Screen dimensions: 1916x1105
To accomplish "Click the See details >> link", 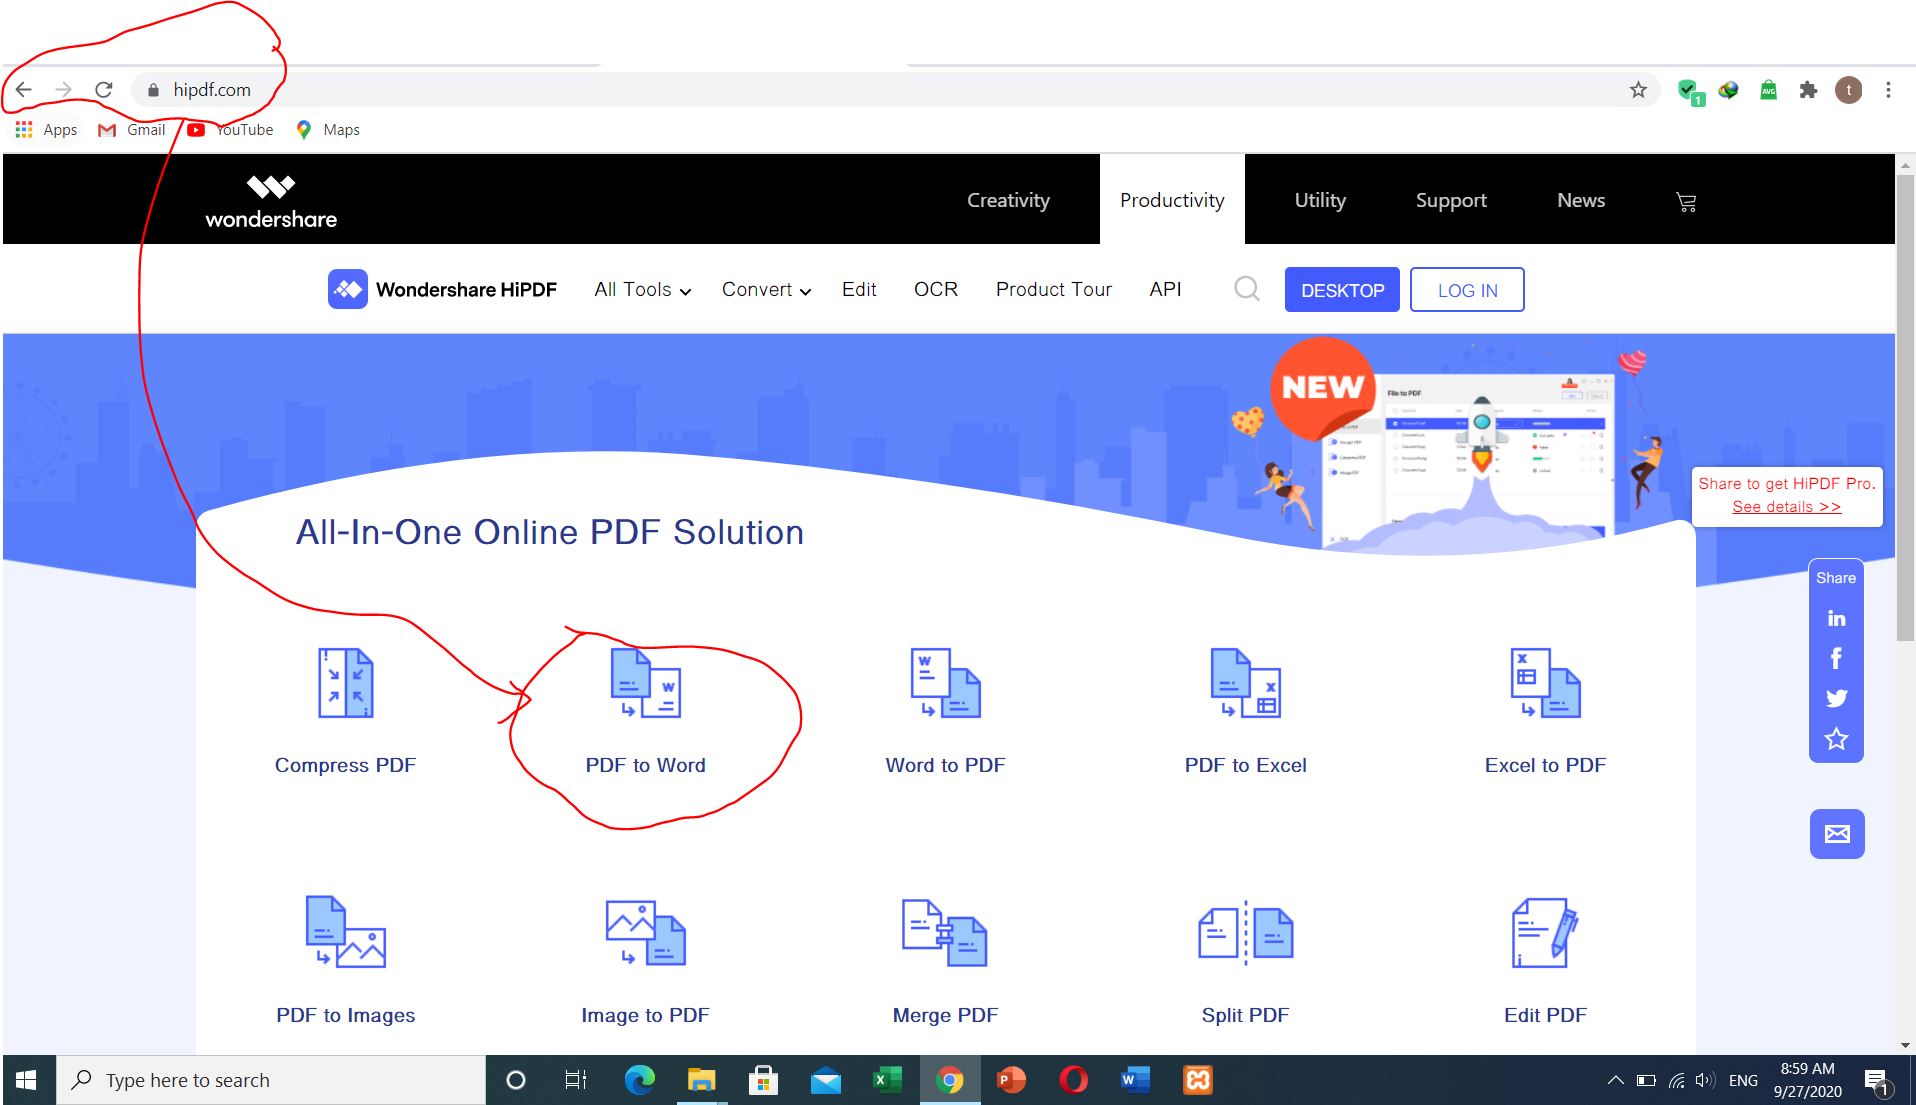I will (1786, 507).
